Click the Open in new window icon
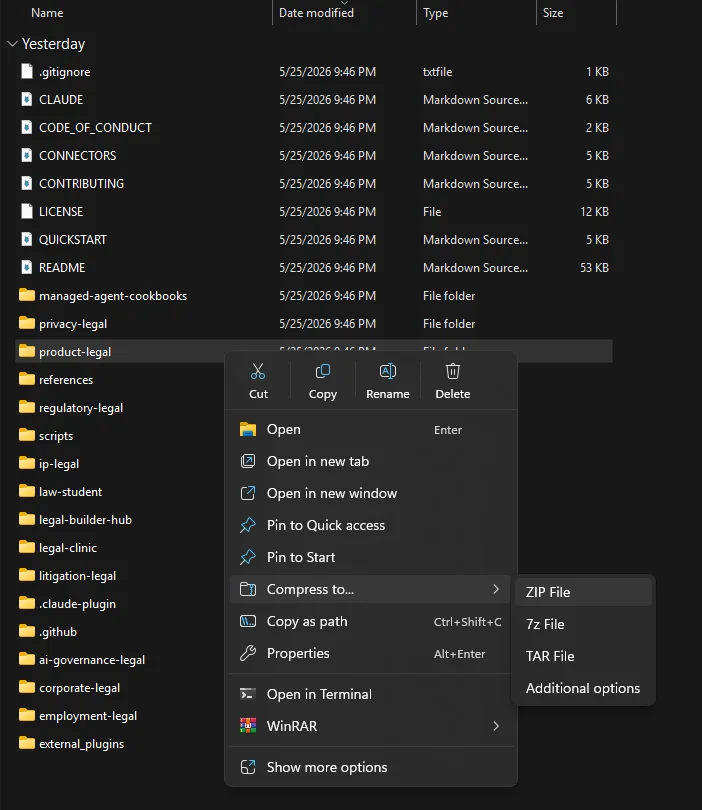 tap(248, 493)
